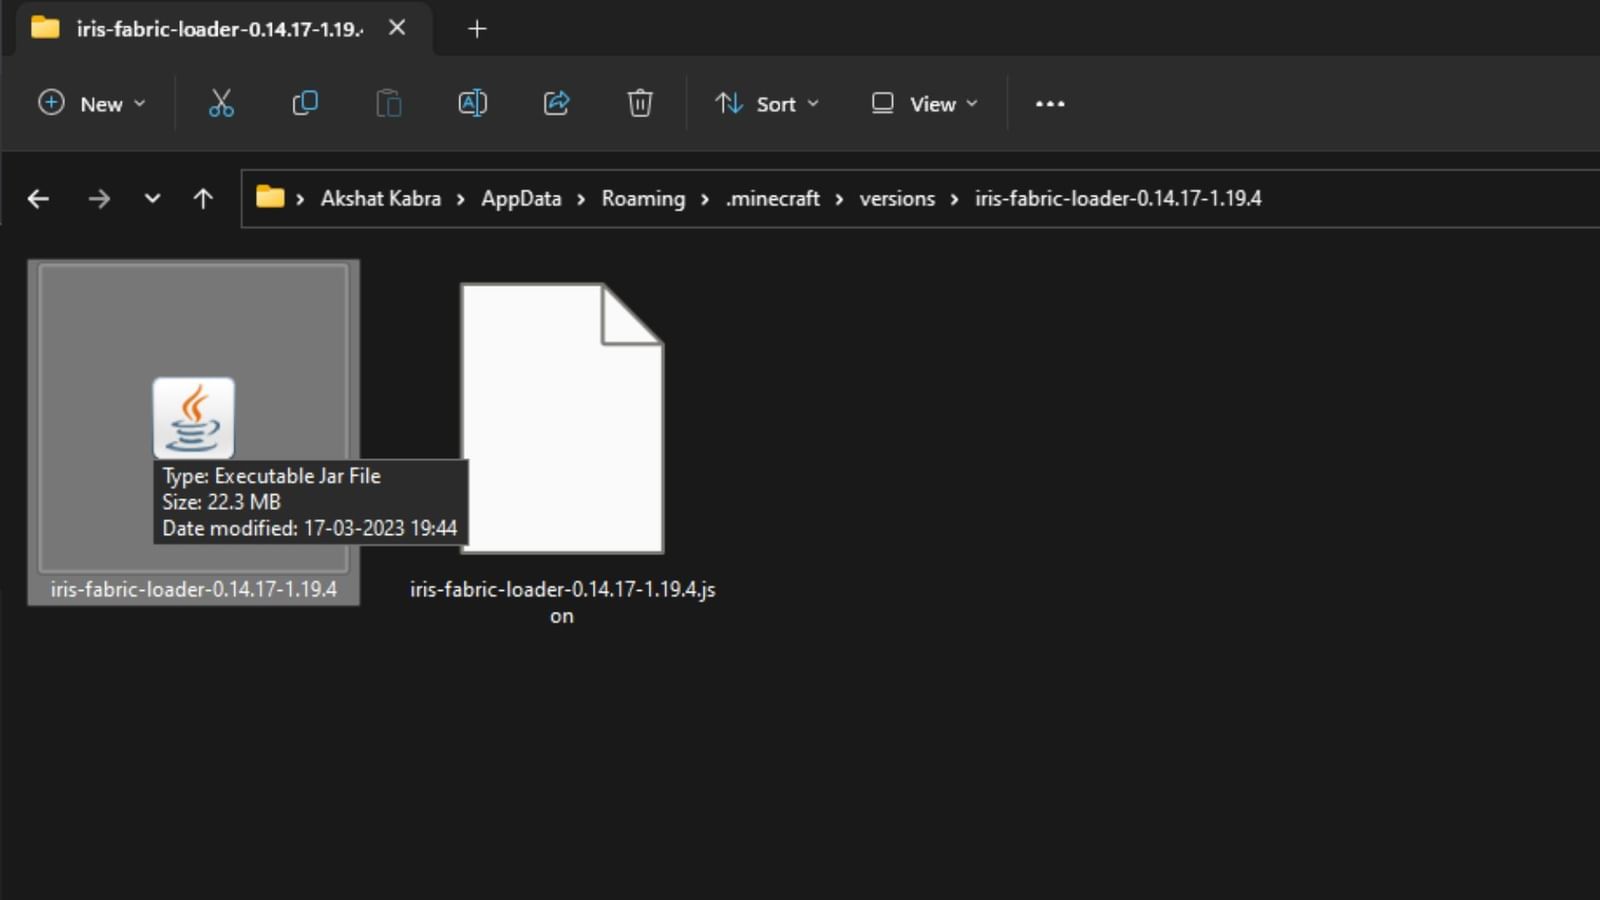The image size is (1600, 900).
Task: Share the selected jar file
Action: (556, 103)
